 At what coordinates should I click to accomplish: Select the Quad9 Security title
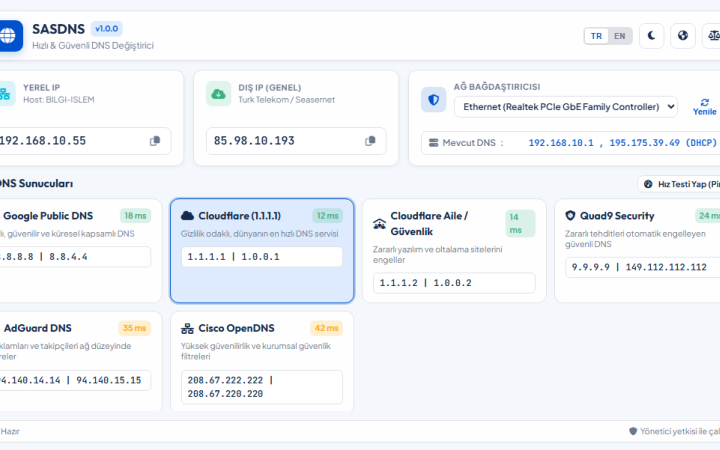[617, 216]
